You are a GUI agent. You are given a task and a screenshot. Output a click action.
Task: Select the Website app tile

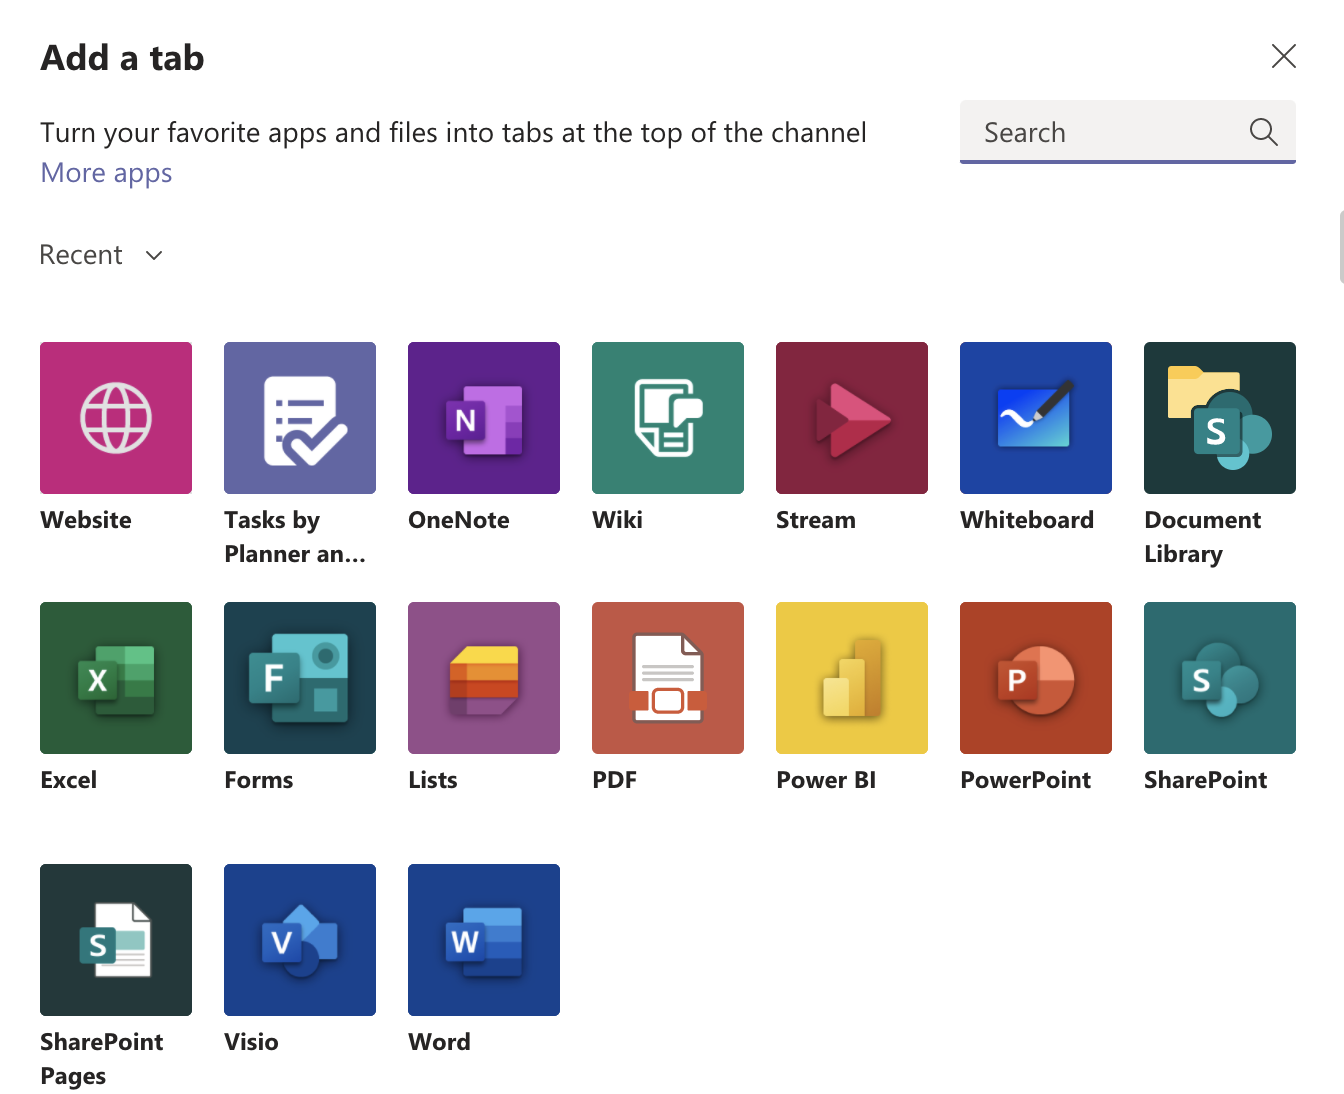[116, 418]
